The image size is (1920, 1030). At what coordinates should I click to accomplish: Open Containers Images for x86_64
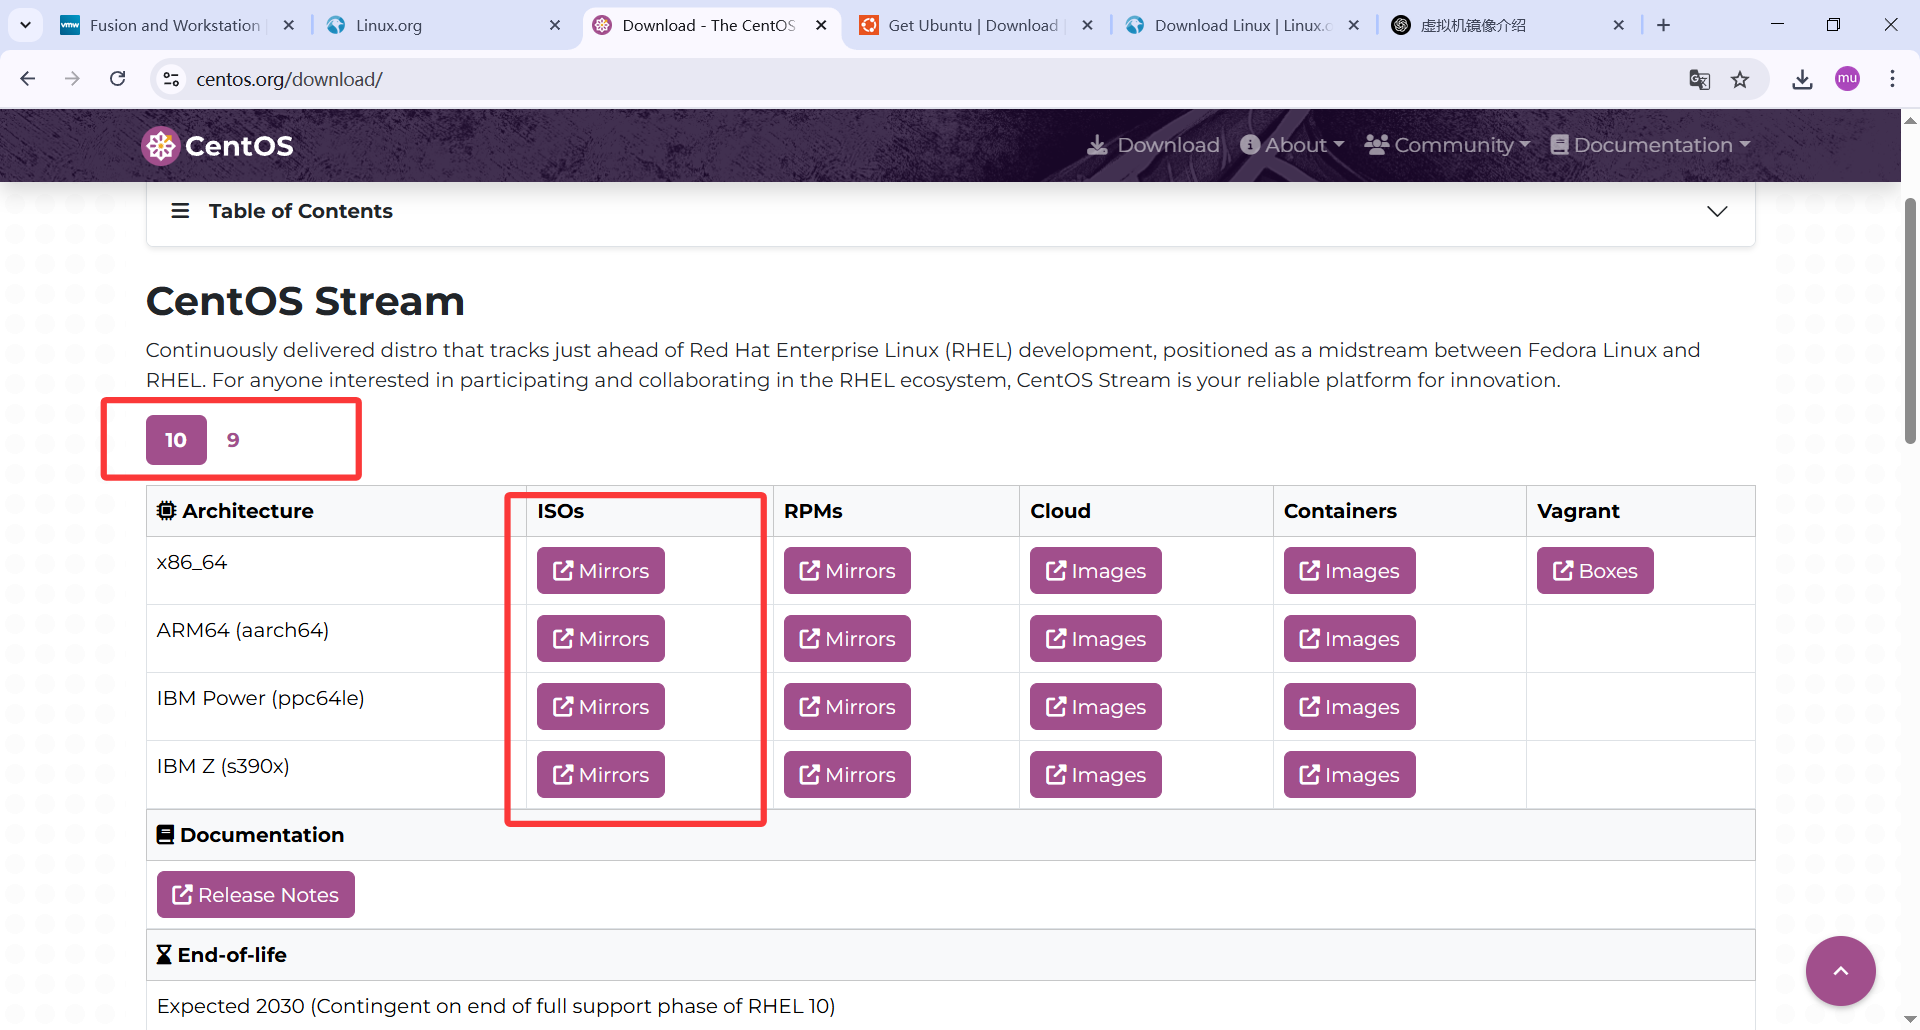pos(1349,571)
